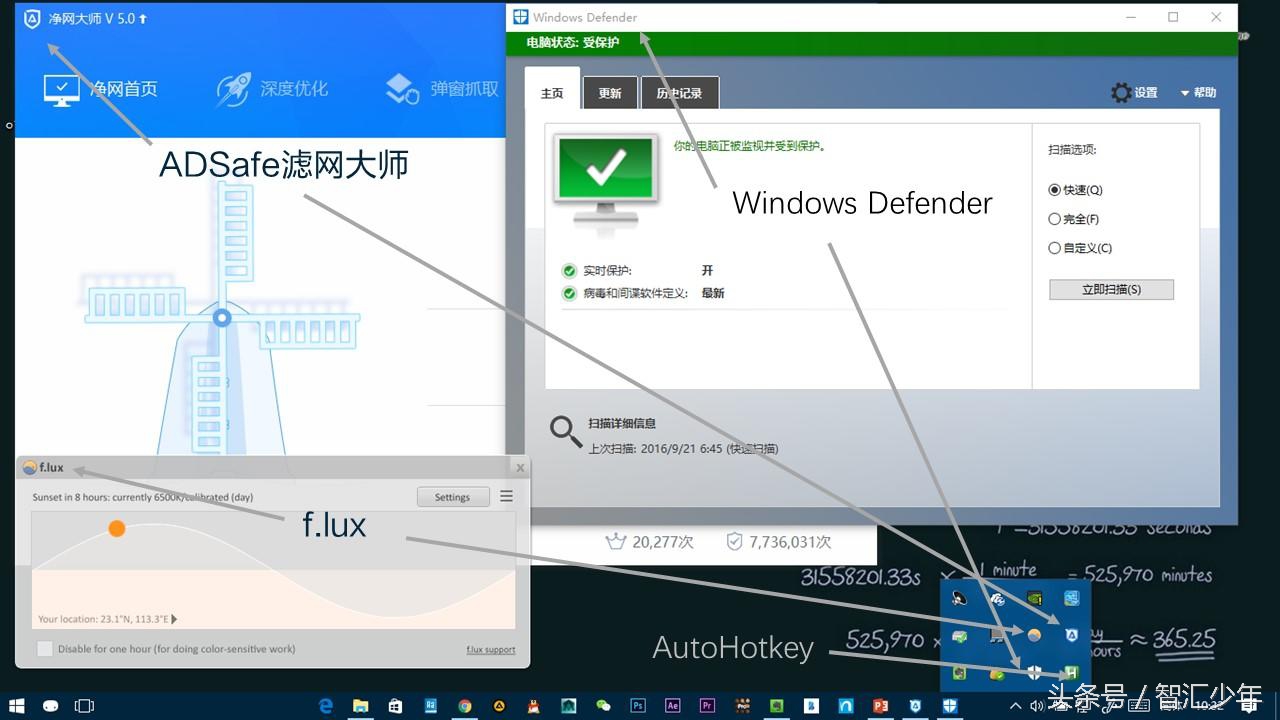Click the 病毒和间谍软件定义 status row

coord(643,294)
